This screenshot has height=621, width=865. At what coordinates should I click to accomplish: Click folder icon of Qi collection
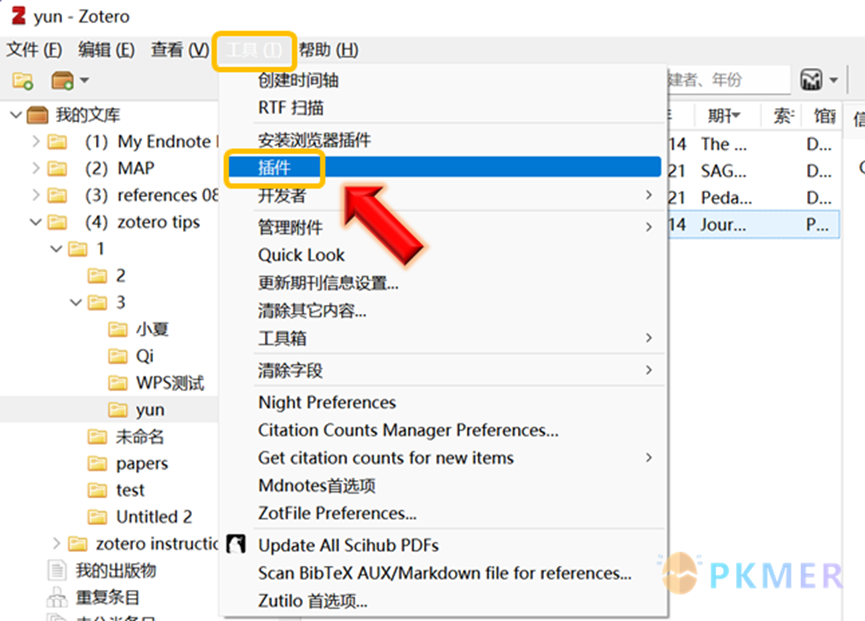click(x=118, y=356)
